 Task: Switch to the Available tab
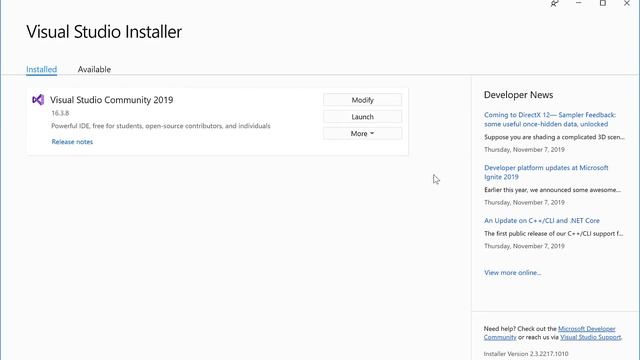[x=94, y=69]
